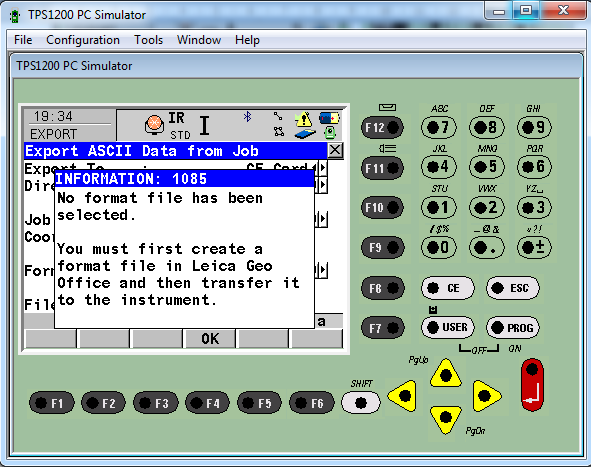Close the Export ASCII Data screen
Viewport: 591px width, 467px height.
335,150
